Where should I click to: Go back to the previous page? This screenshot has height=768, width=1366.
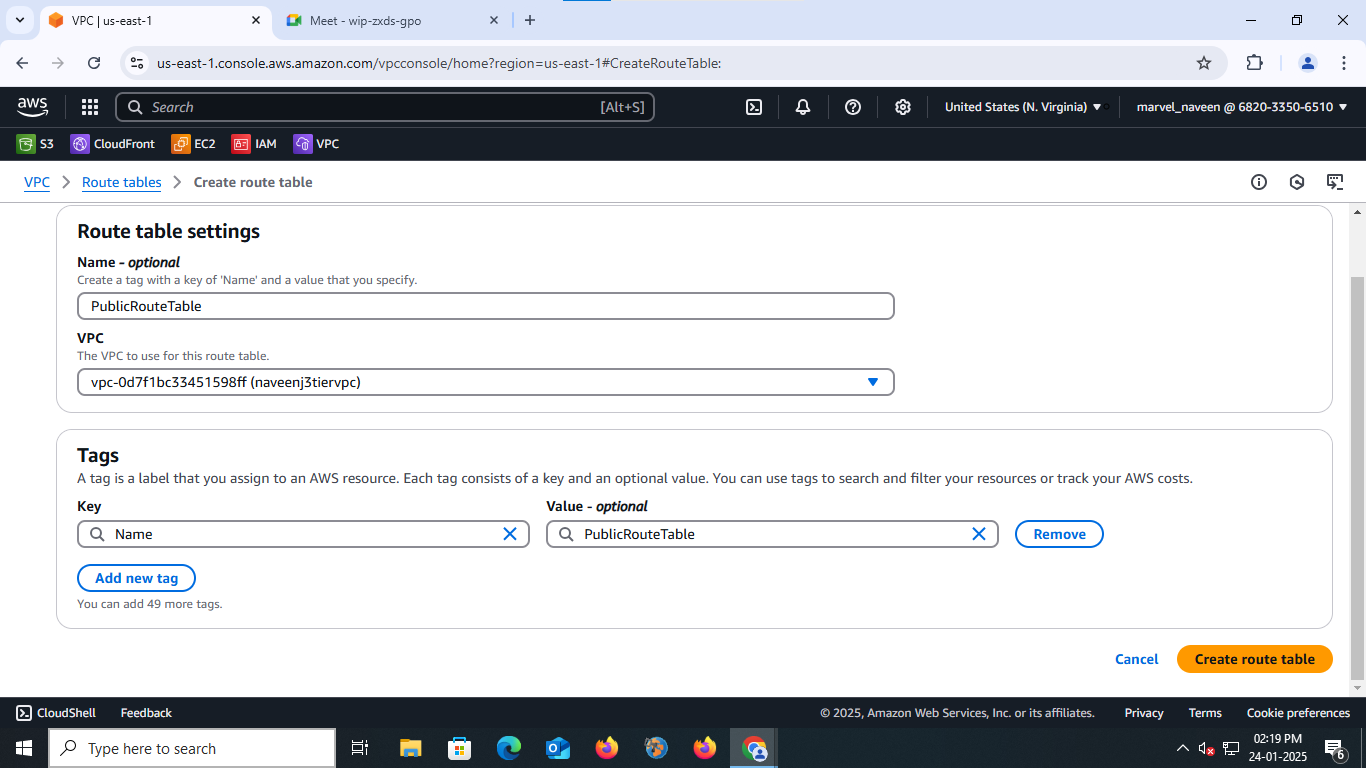[x=23, y=63]
